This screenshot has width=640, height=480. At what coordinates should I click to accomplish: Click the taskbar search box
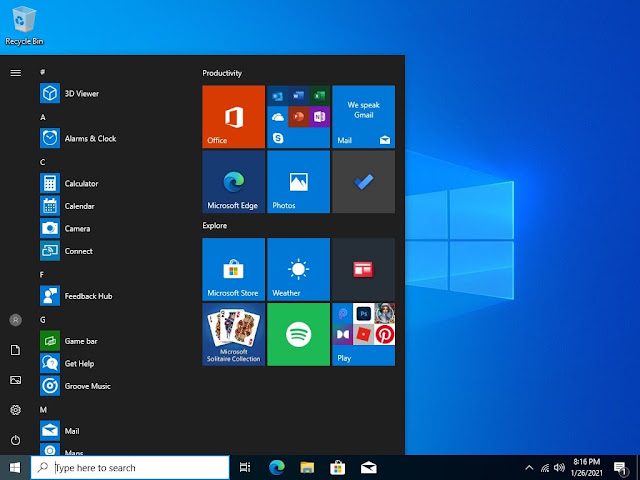tap(130, 467)
